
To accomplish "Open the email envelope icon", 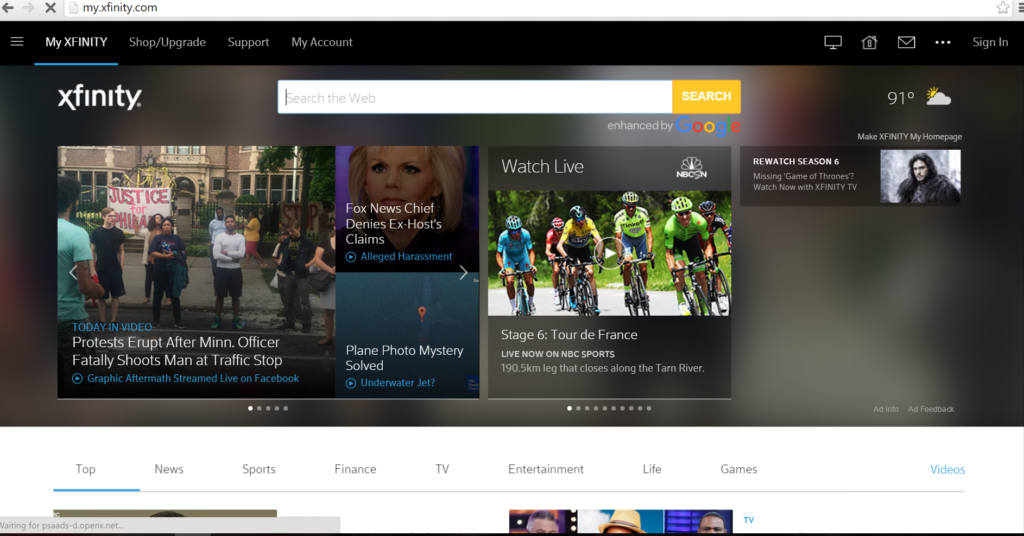I will (906, 42).
